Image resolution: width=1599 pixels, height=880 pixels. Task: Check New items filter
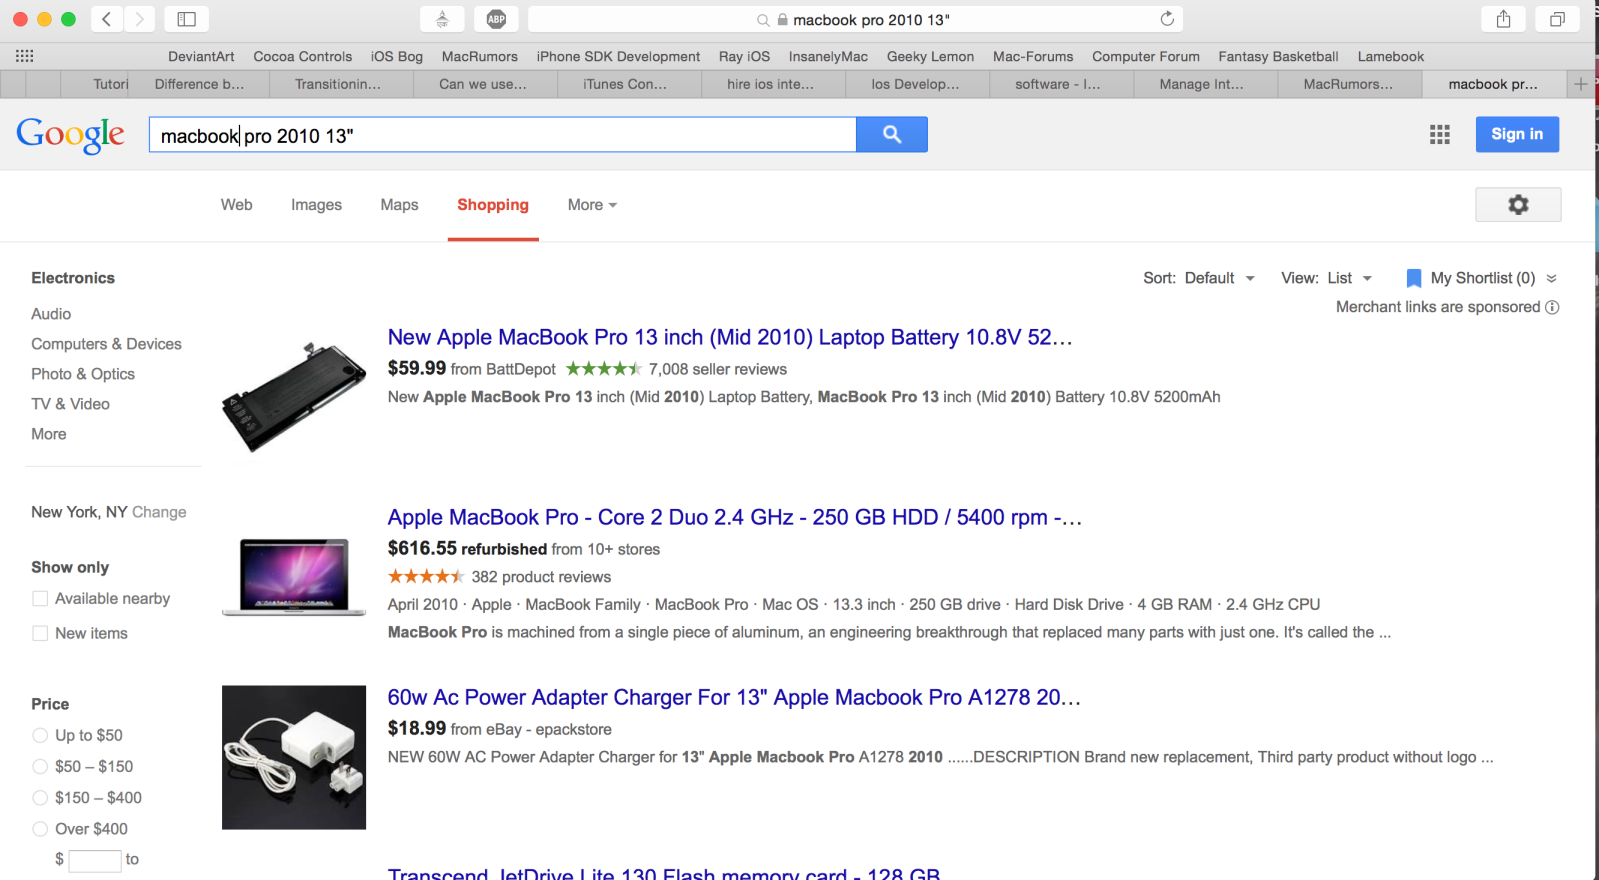[40, 633]
